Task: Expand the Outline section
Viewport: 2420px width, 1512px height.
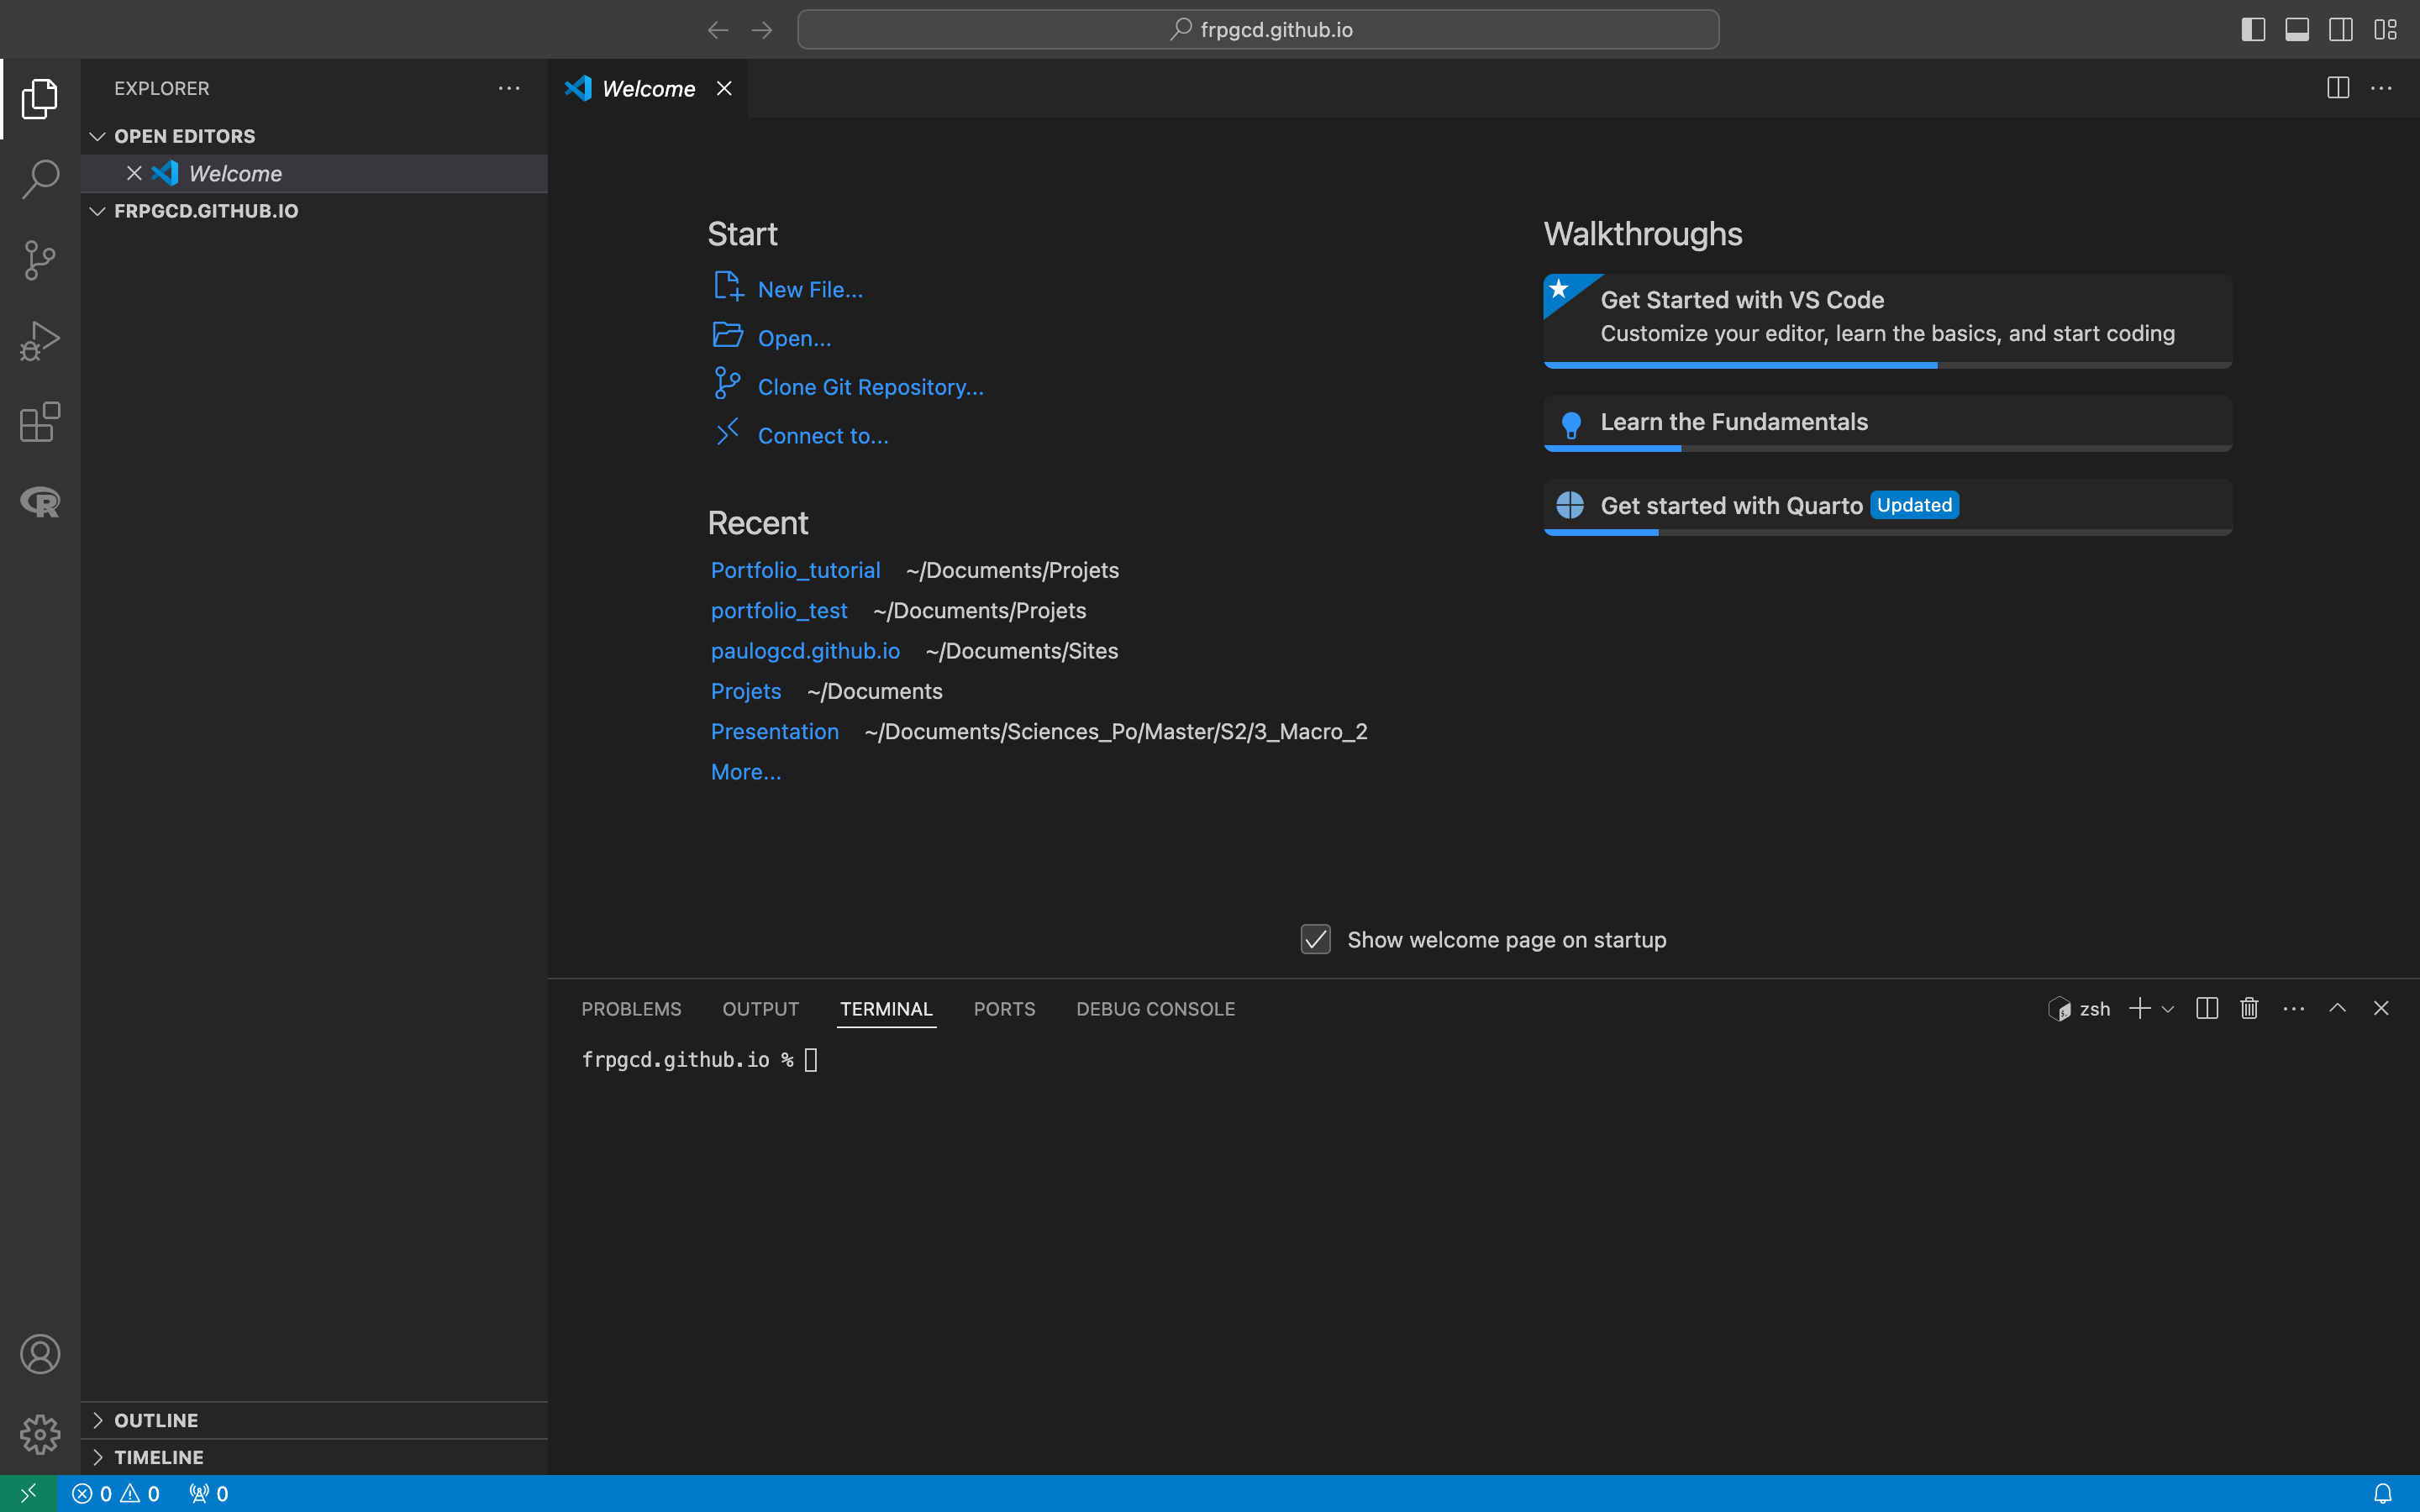Action: [x=314, y=1420]
